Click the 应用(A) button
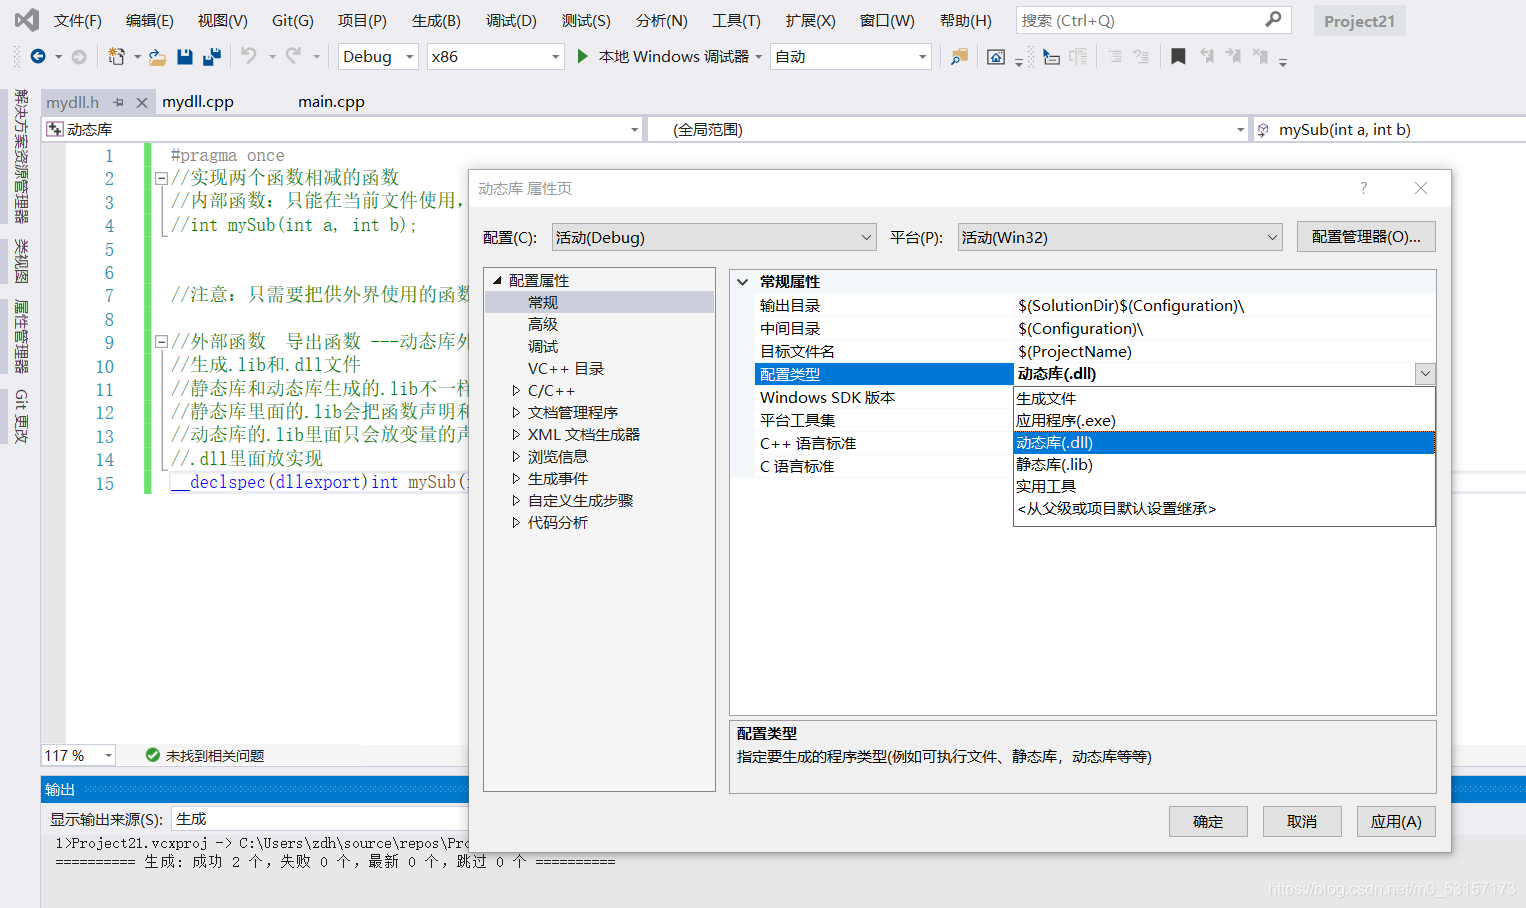Viewport: 1526px width, 908px height. [1396, 821]
